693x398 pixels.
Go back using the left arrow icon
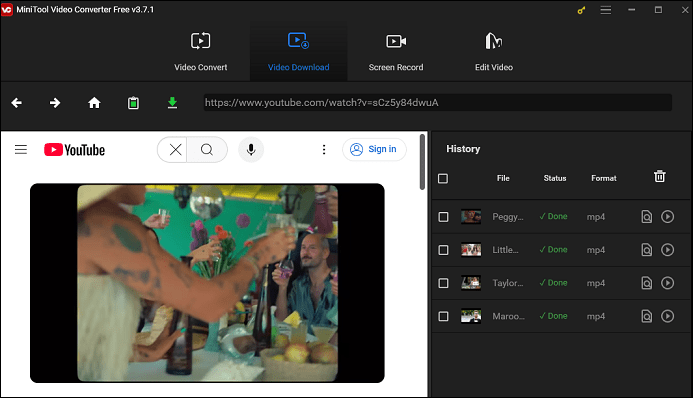tap(16, 103)
